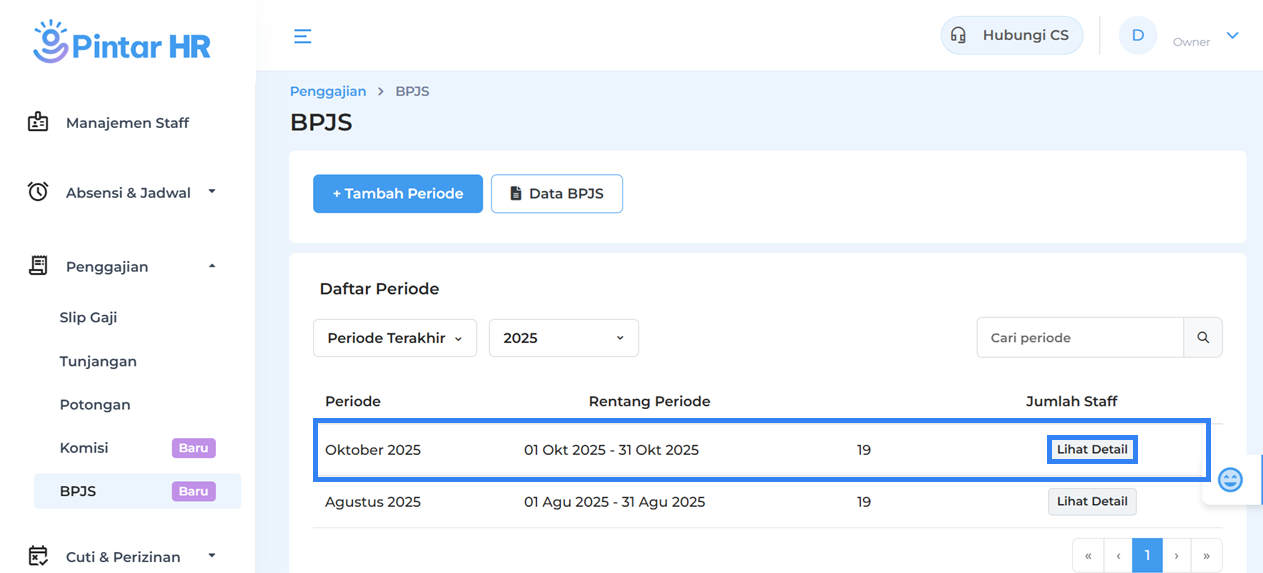Collapse the Penggajian sidebar section
The height and width of the screenshot is (573, 1263).
pos(211,266)
